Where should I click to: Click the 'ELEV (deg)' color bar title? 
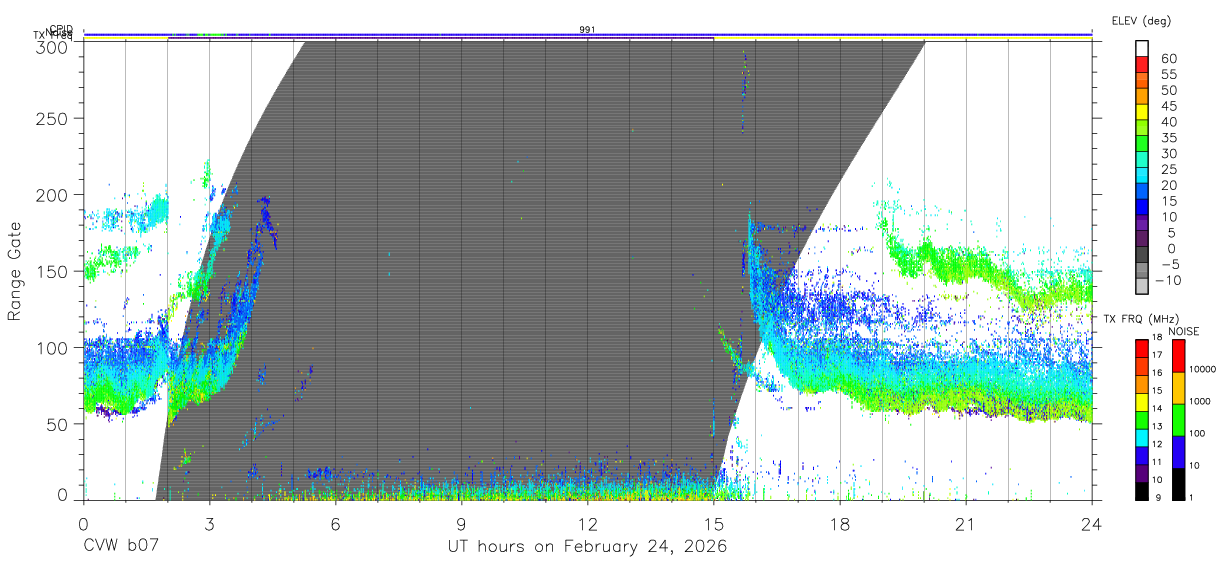(x=1141, y=20)
